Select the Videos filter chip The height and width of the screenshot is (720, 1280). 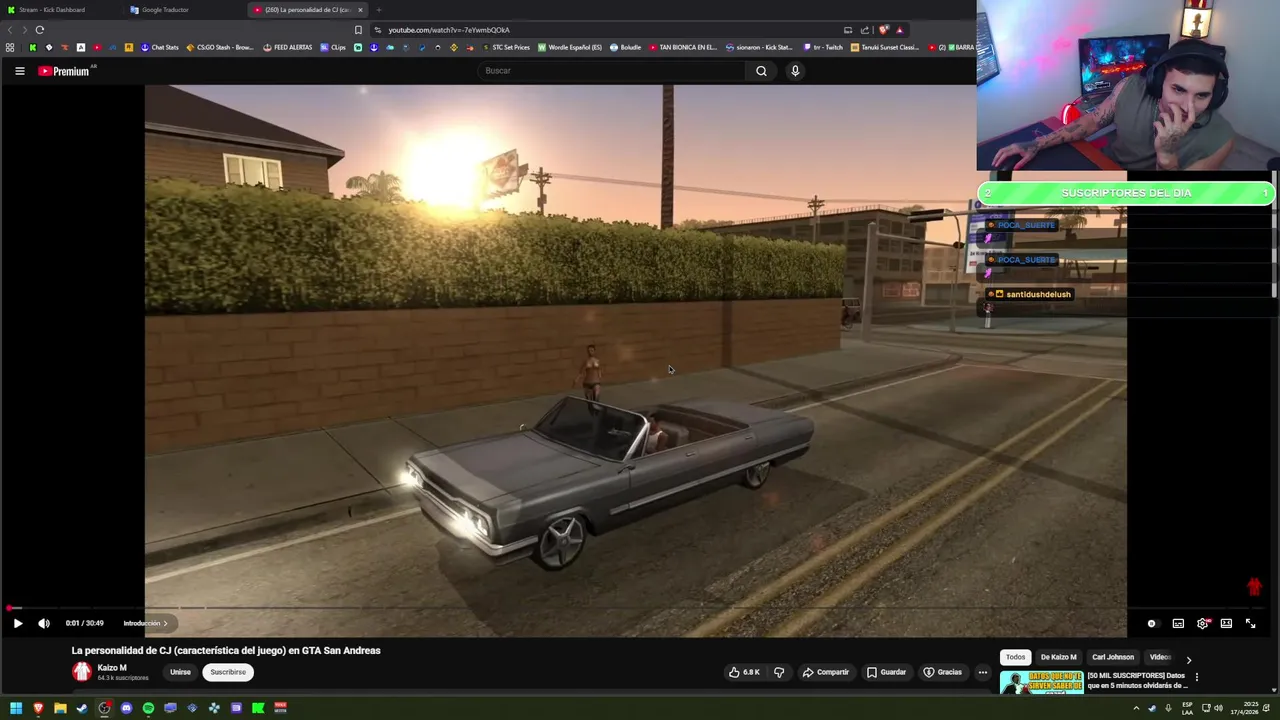[x=1160, y=657]
